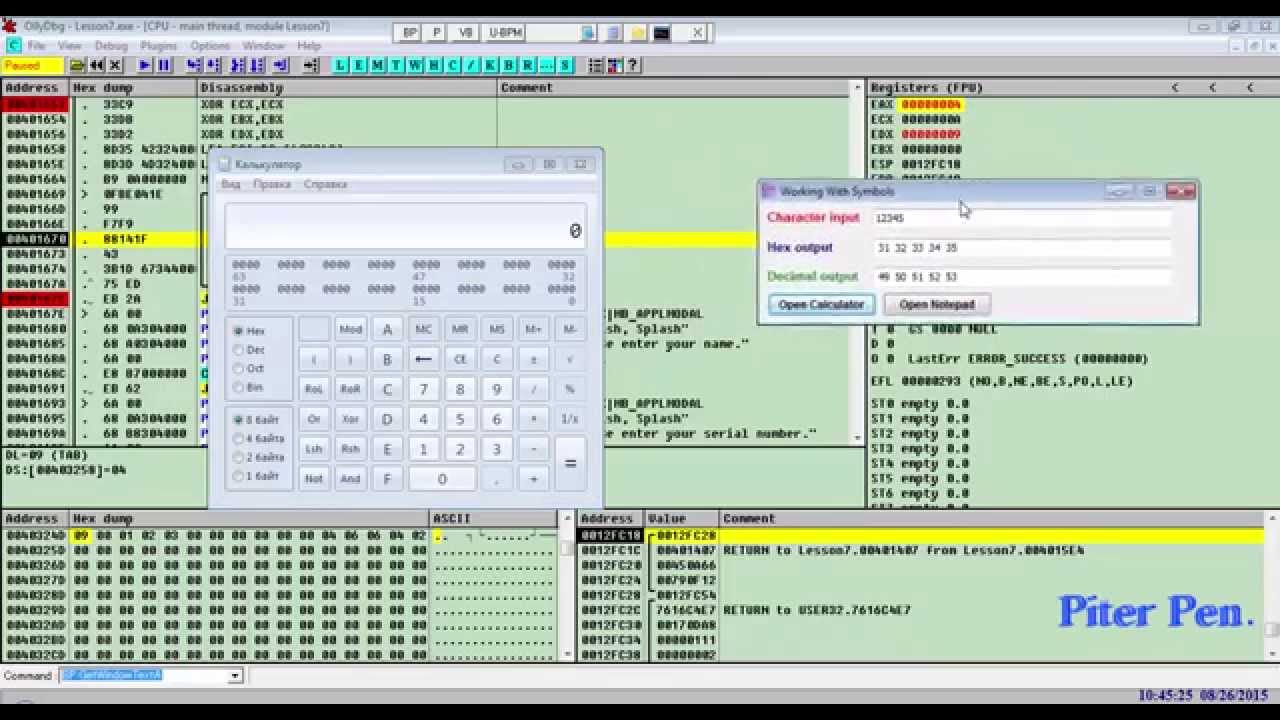Run the program with the play icon
The width and height of the screenshot is (1280, 720).
[145, 65]
